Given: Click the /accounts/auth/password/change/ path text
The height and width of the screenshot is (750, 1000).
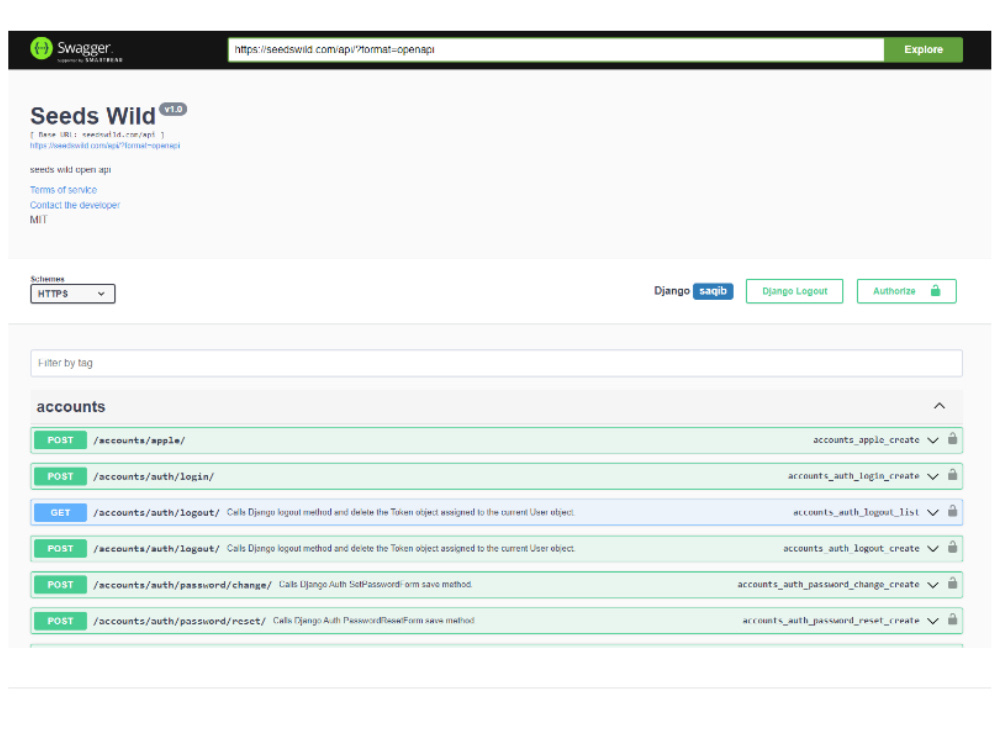Looking at the screenshot, I should pos(182,585).
